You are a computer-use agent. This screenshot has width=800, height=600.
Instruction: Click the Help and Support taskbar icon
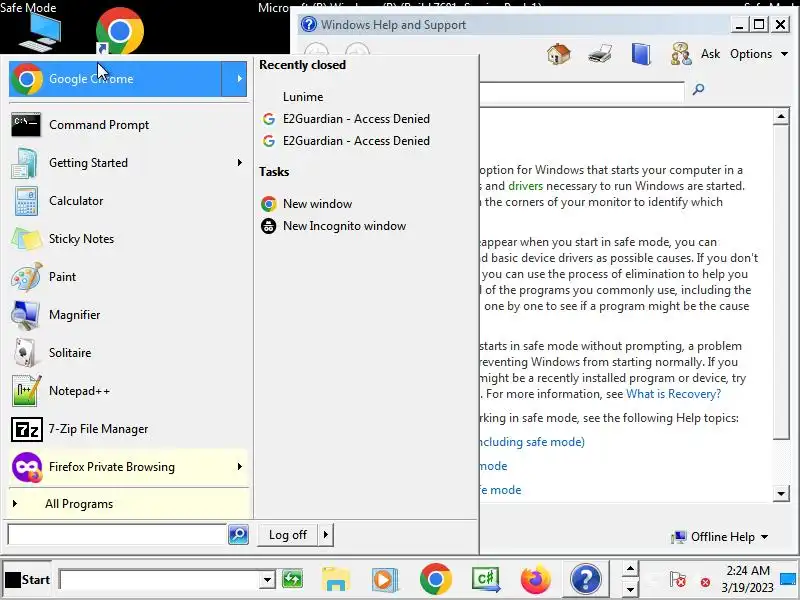[x=586, y=580]
